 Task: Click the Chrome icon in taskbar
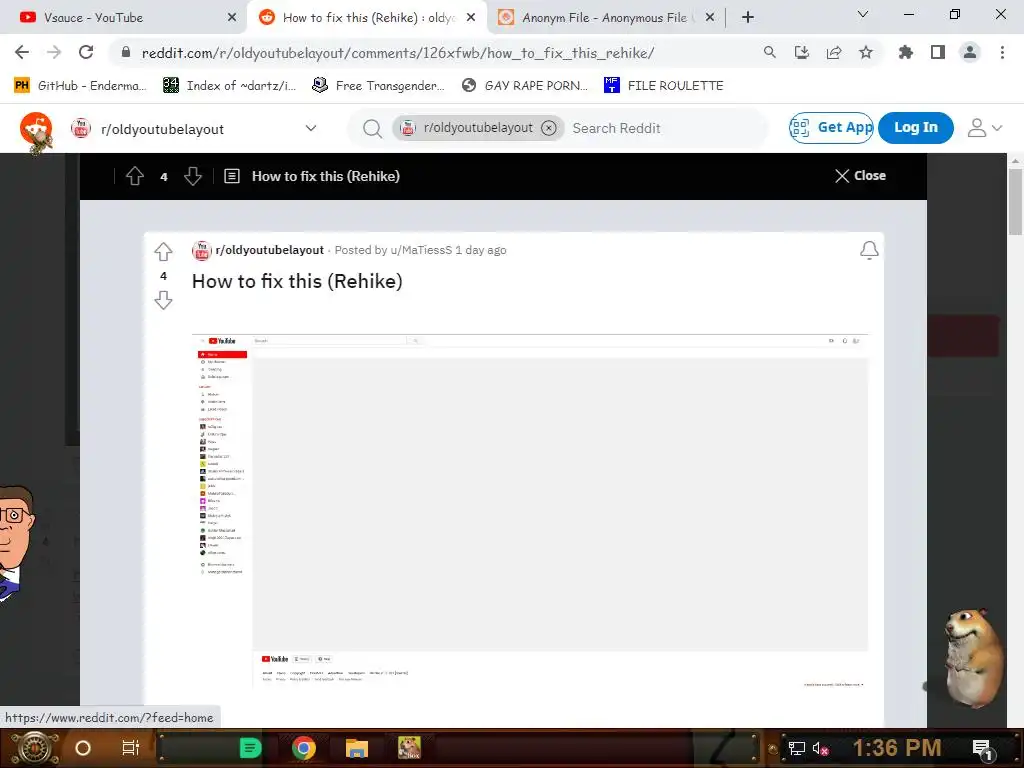click(x=304, y=748)
